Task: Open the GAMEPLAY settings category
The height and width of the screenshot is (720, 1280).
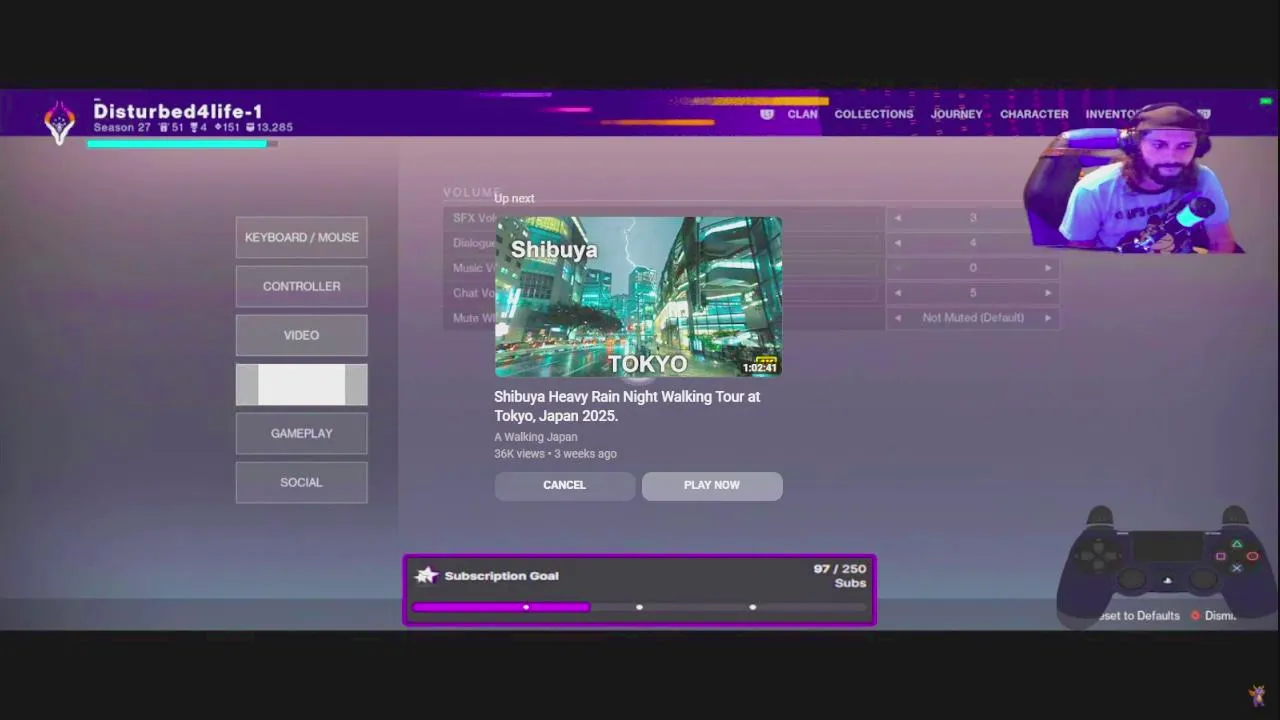Action: point(301,433)
